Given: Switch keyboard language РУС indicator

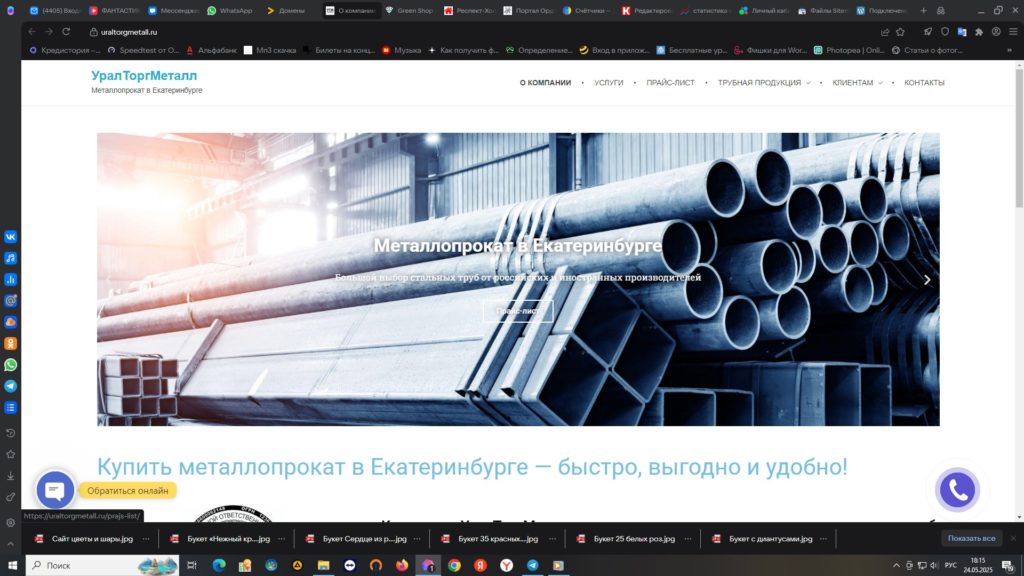Looking at the screenshot, I should [x=951, y=566].
